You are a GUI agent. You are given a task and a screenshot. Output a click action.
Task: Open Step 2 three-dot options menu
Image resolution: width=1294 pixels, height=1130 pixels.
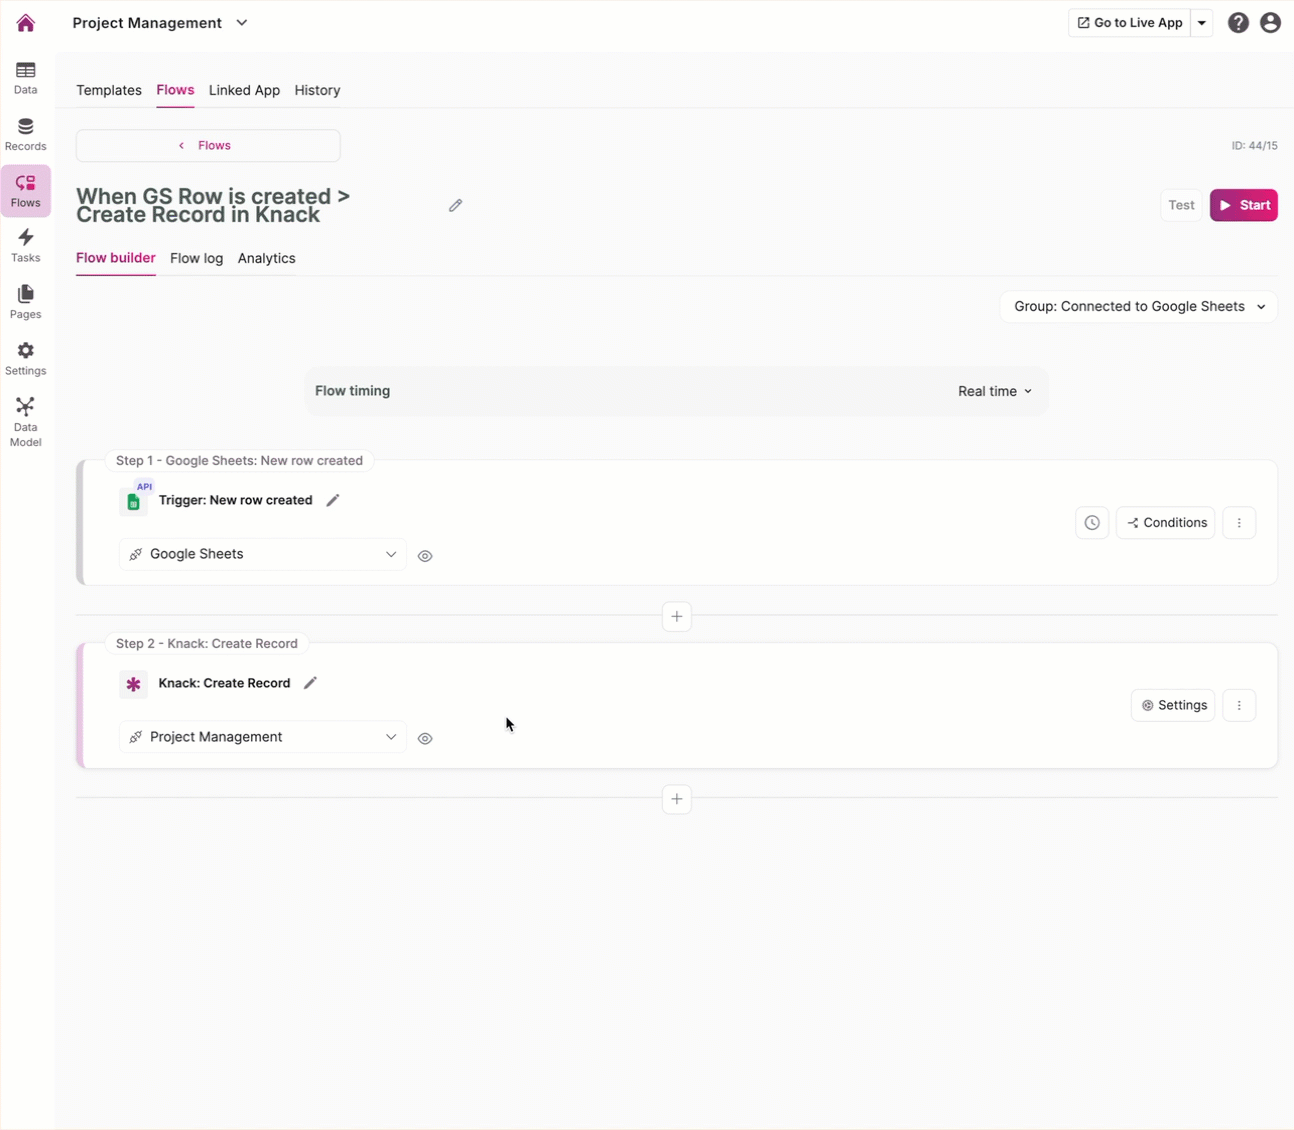pos(1239,706)
